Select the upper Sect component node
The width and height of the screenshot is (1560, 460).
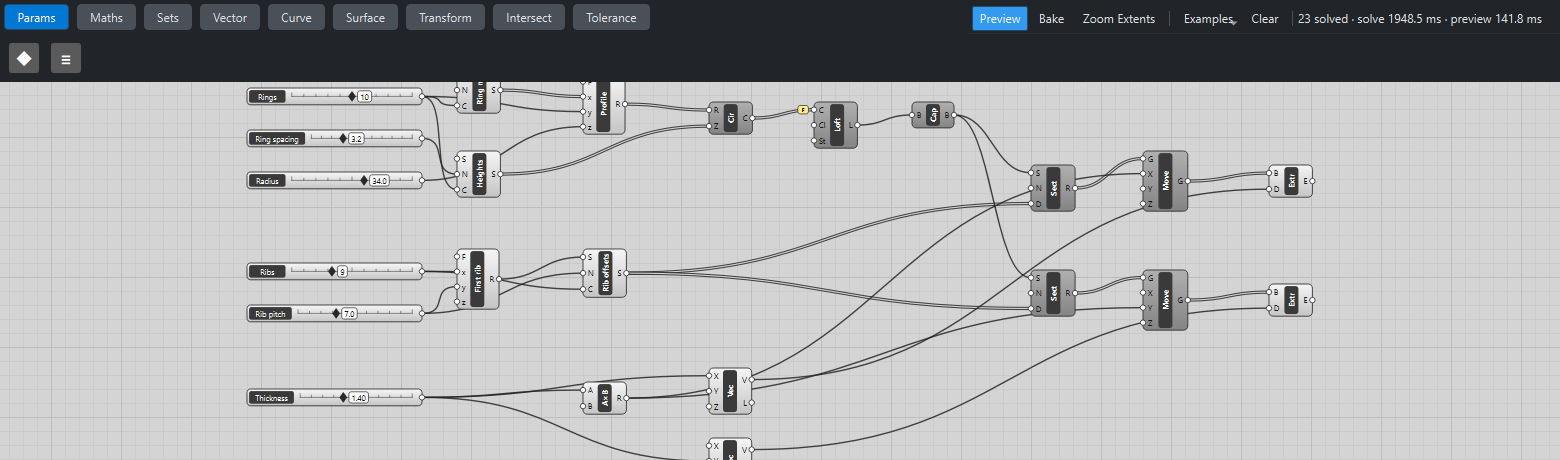pos(1053,188)
